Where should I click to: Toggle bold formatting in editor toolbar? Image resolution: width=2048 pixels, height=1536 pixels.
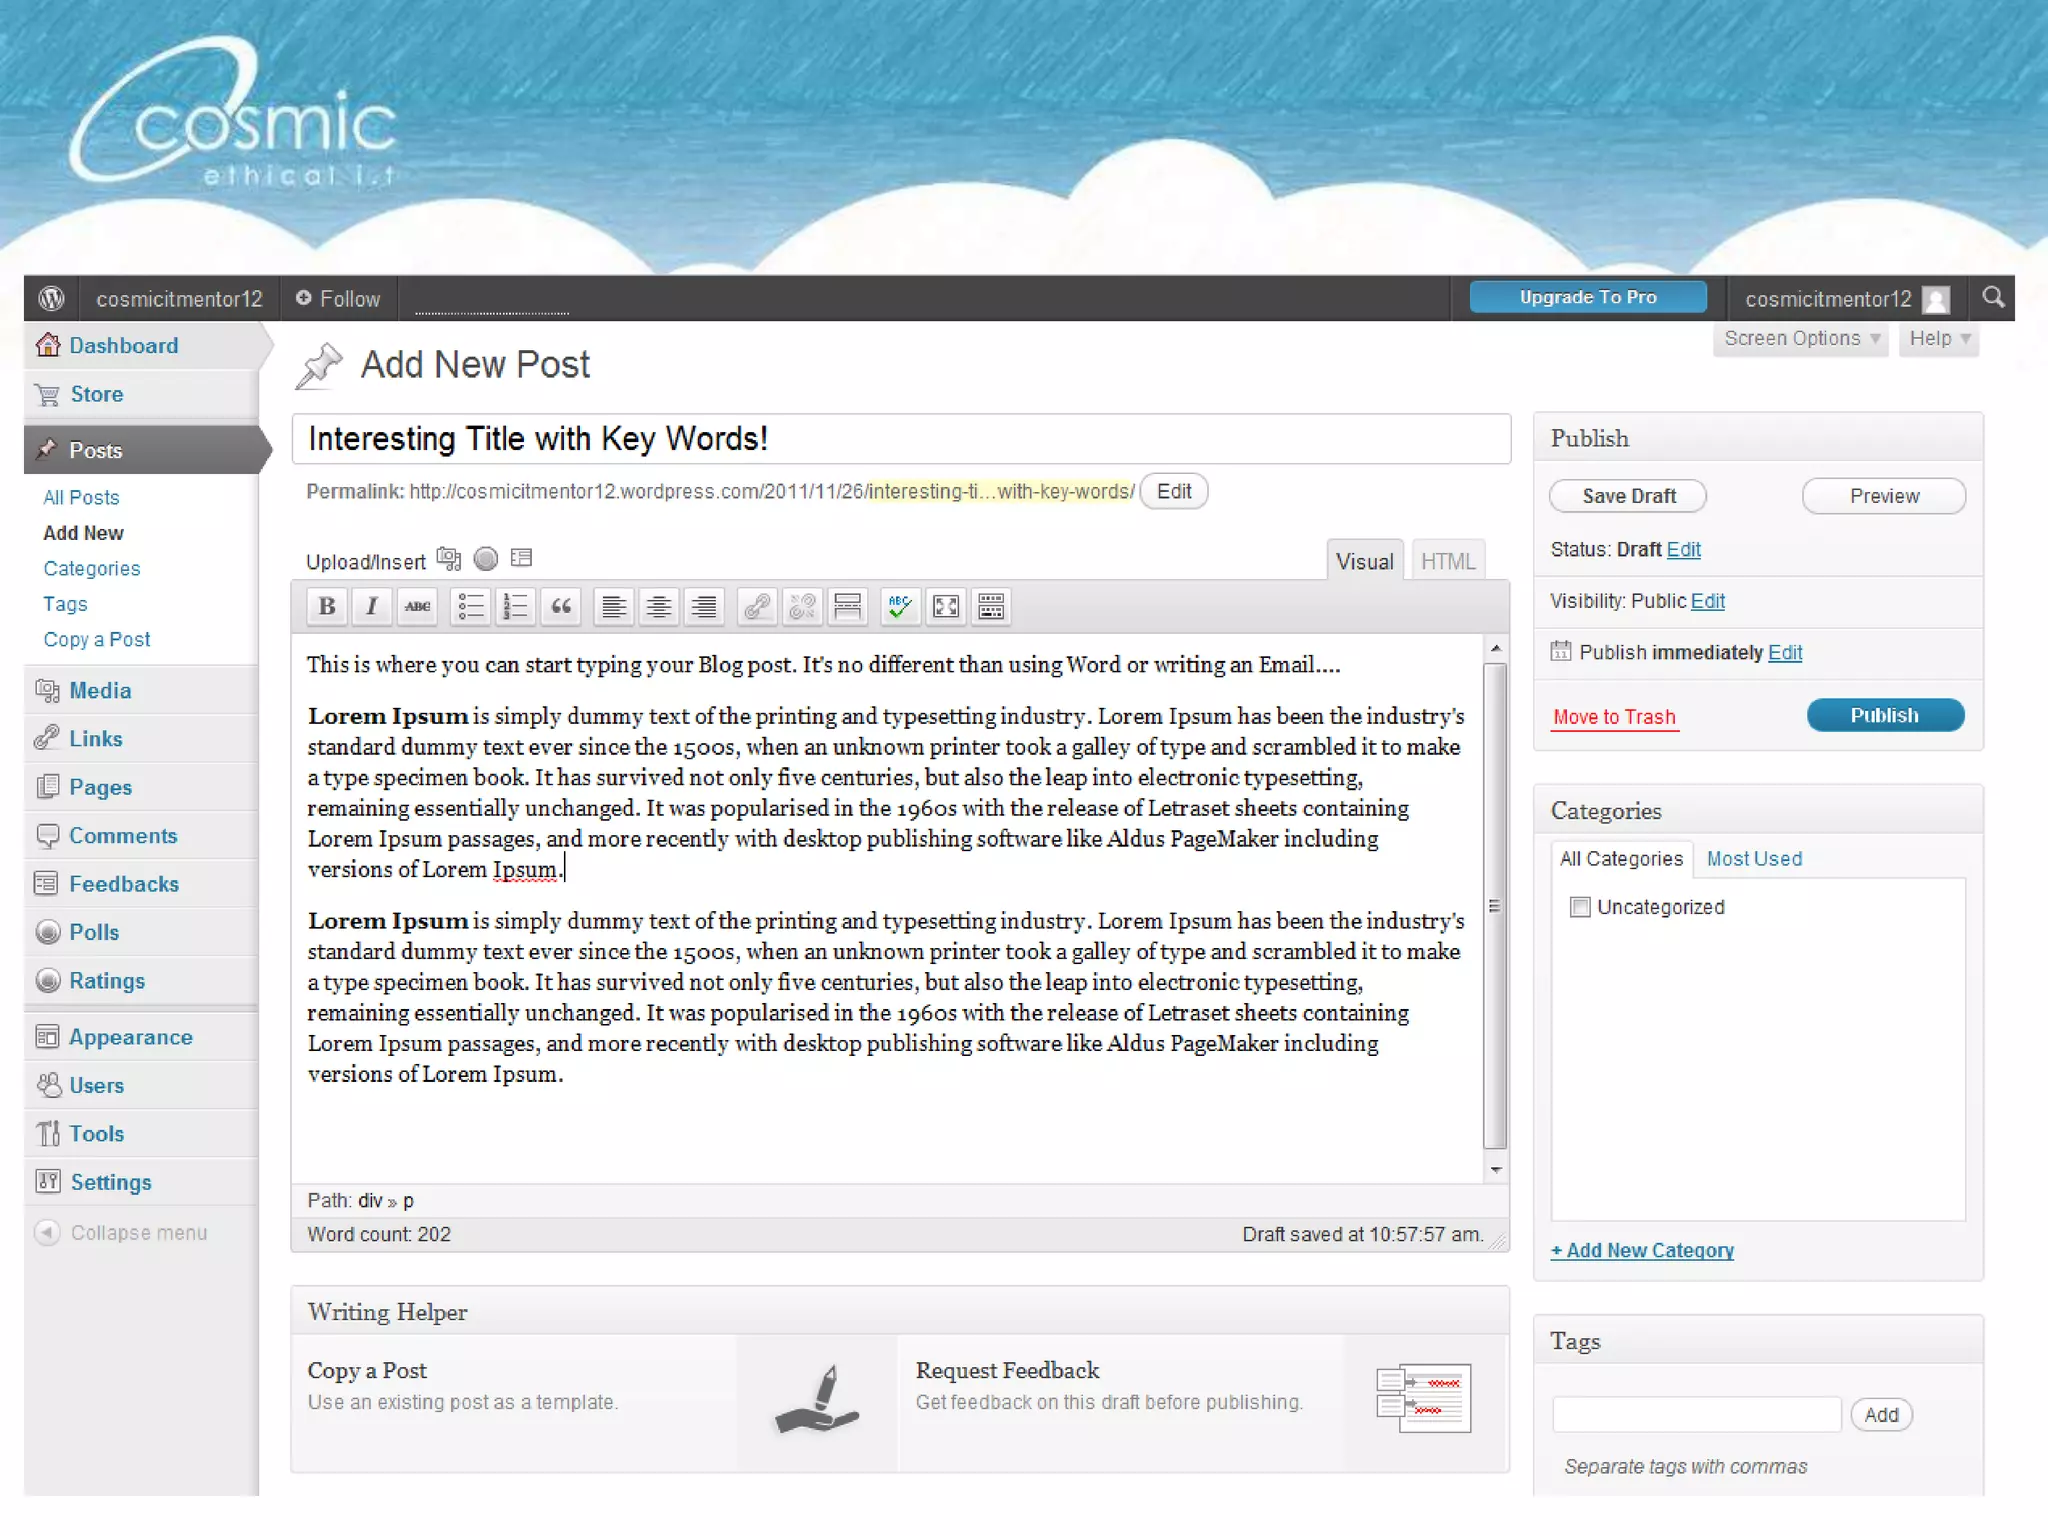327,606
